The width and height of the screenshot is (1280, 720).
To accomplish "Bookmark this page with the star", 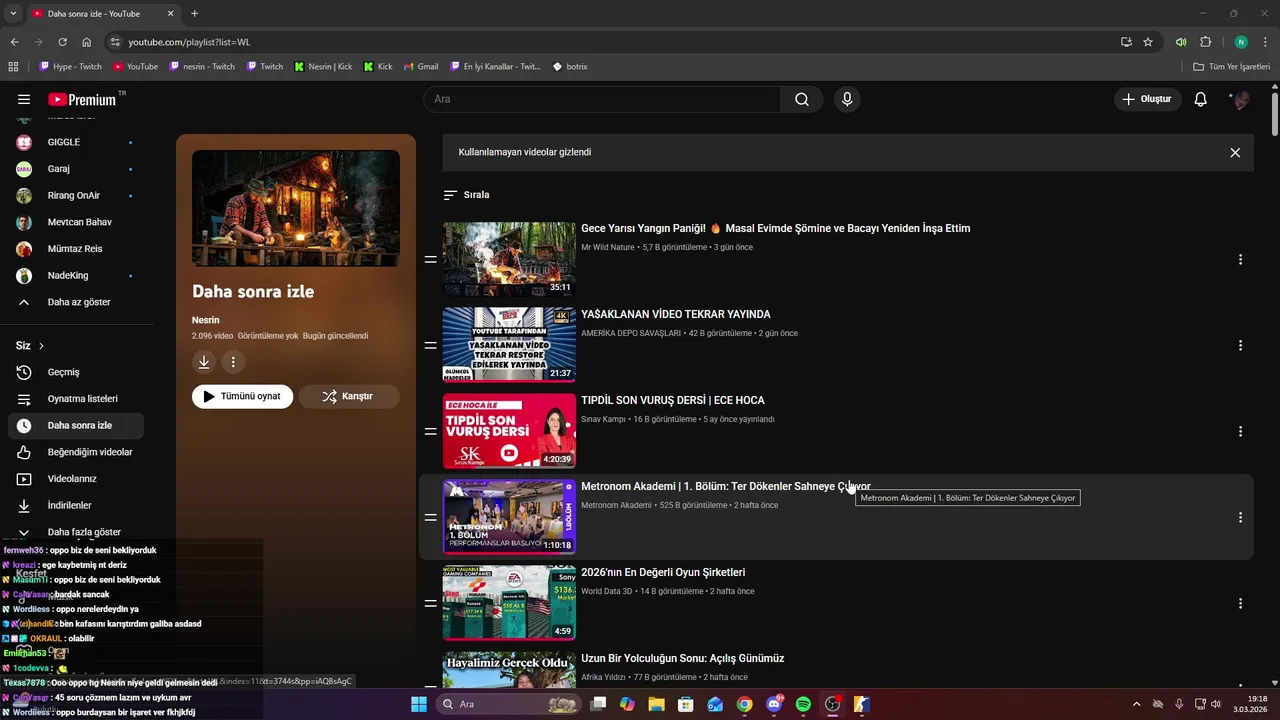I will 1148,42.
